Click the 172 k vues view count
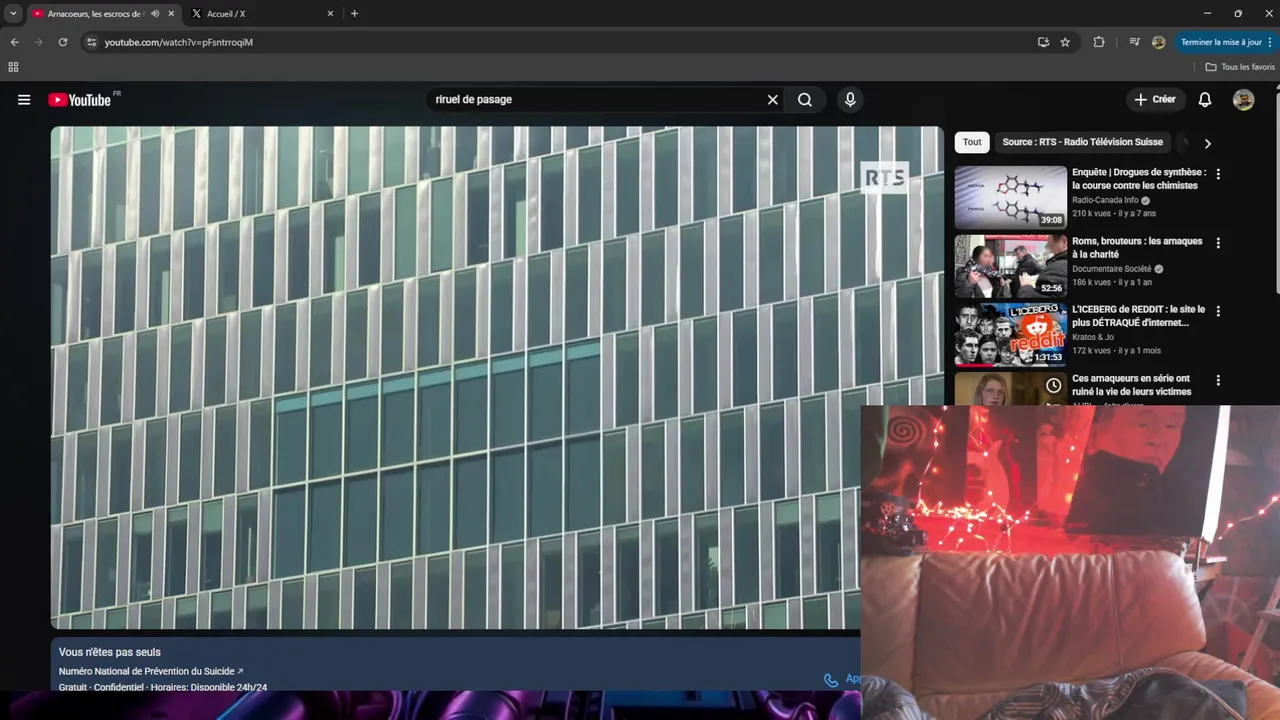The height and width of the screenshot is (720, 1280). (1091, 351)
